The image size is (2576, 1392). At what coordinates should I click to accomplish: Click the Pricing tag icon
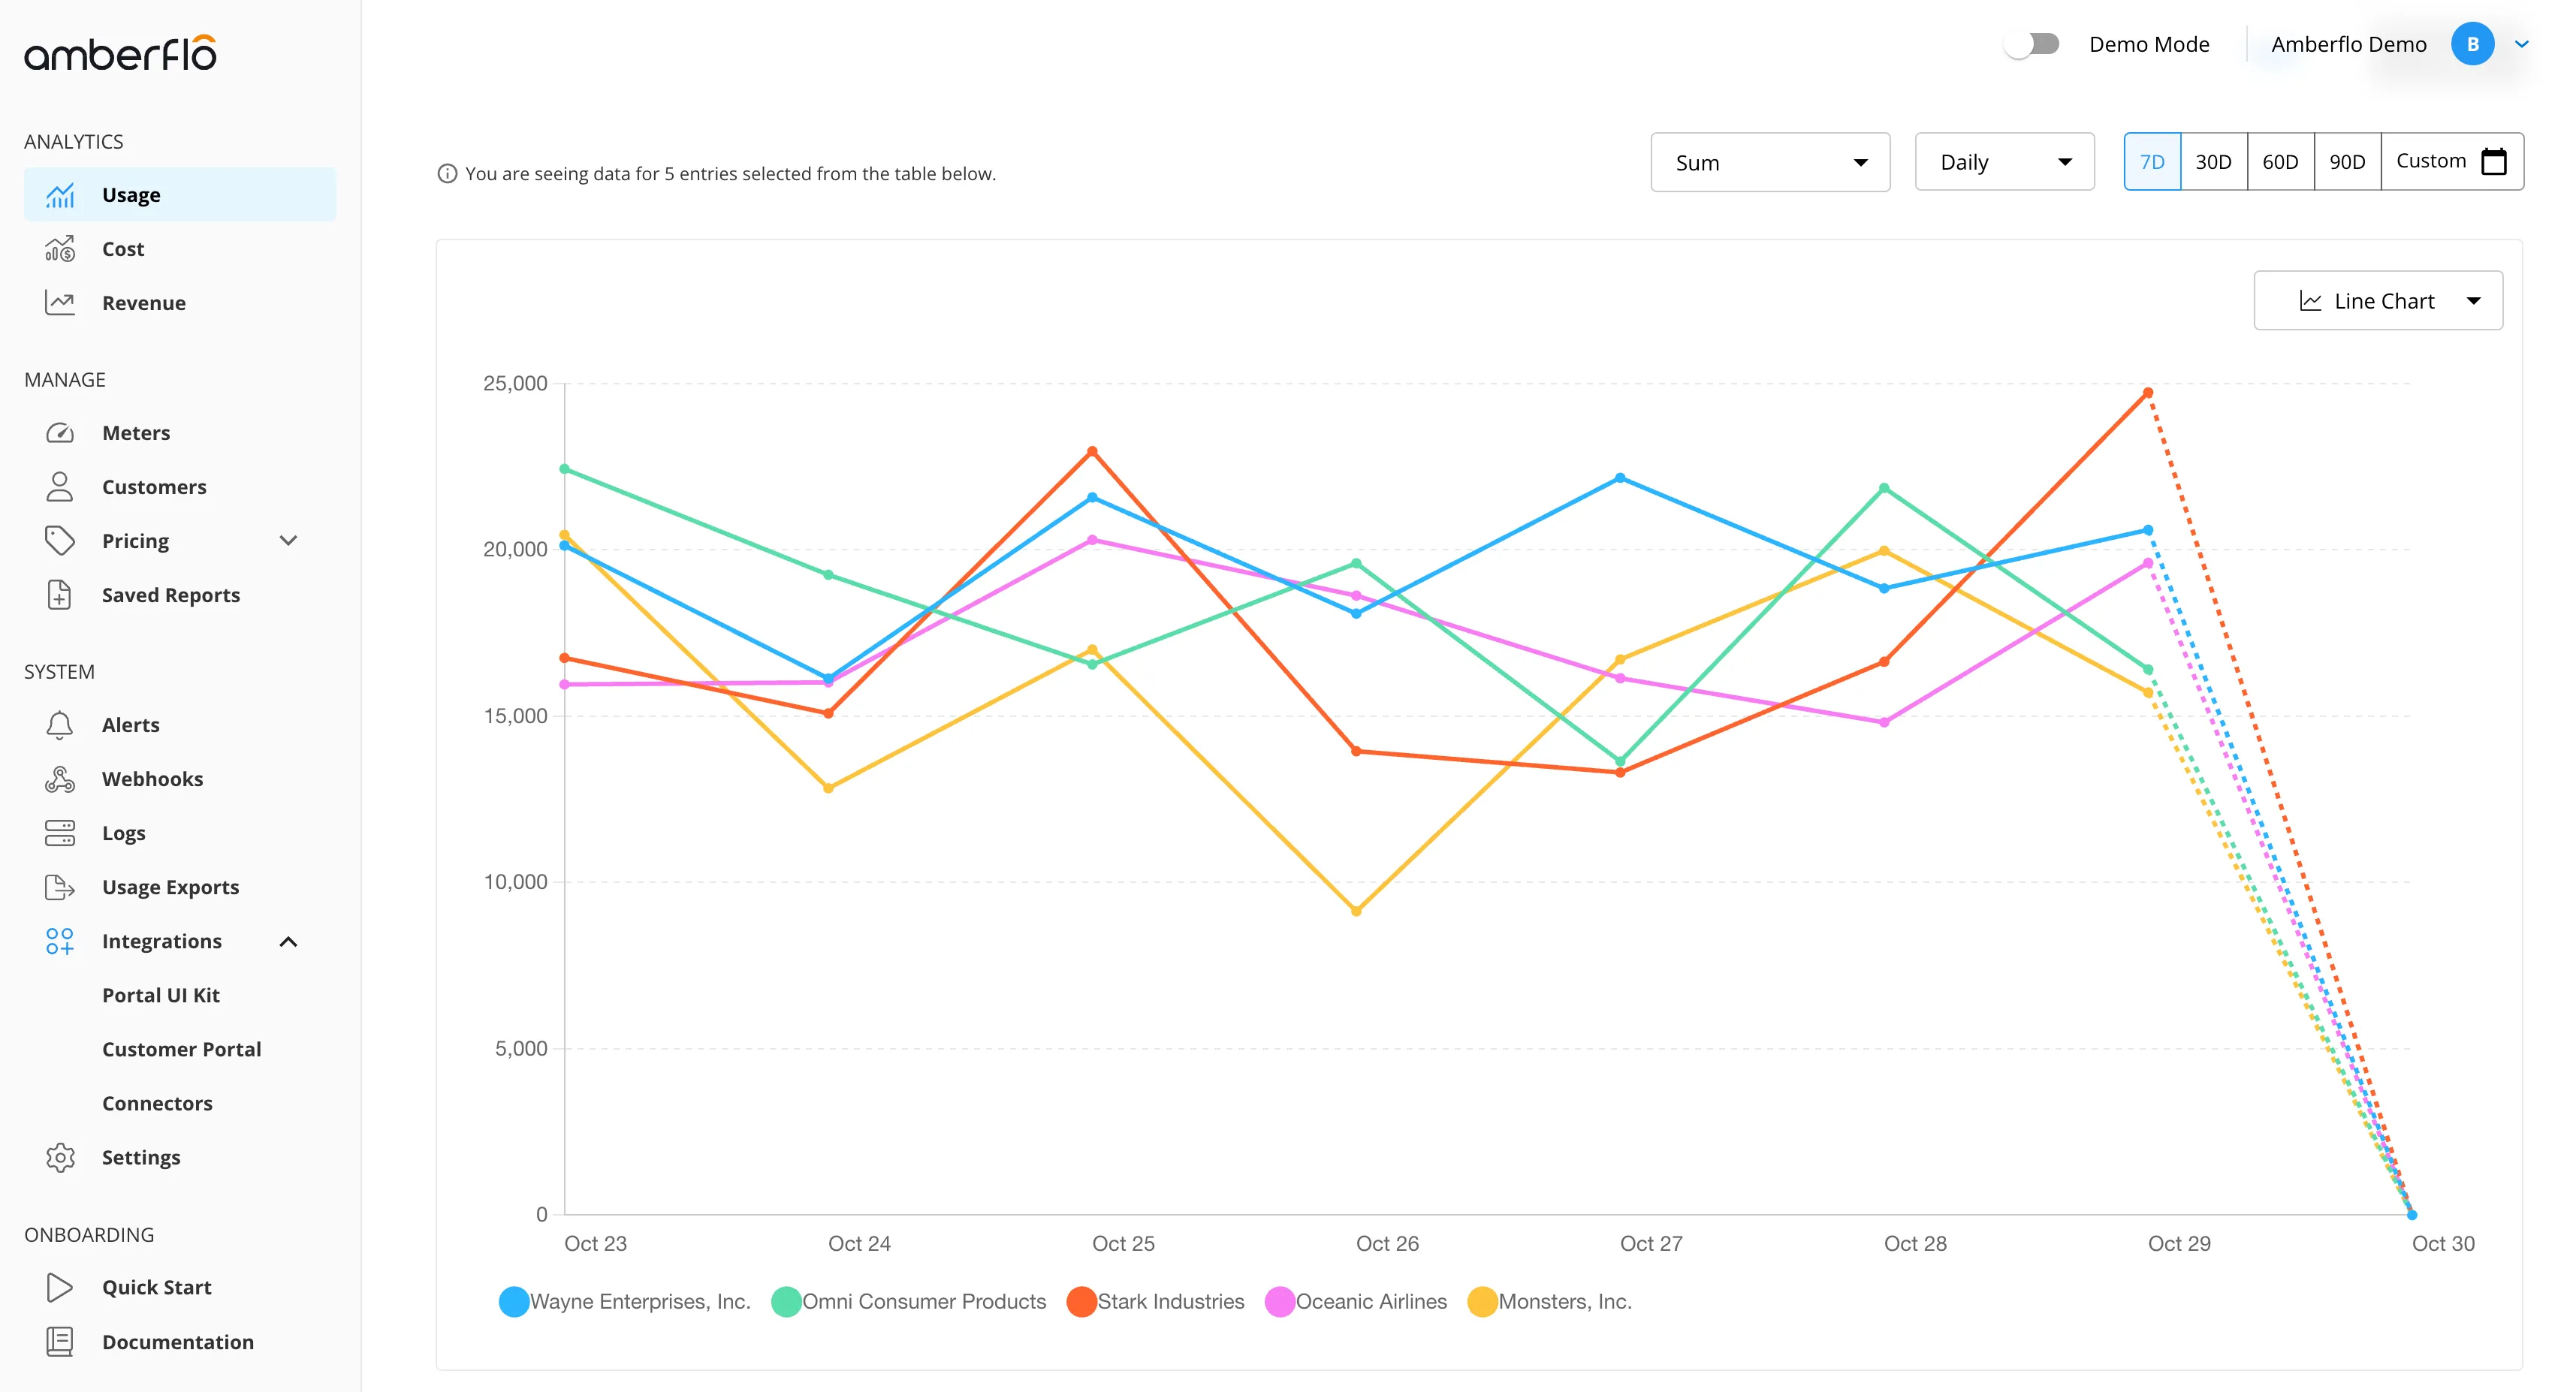pyautogui.click(x=60, y=541)
